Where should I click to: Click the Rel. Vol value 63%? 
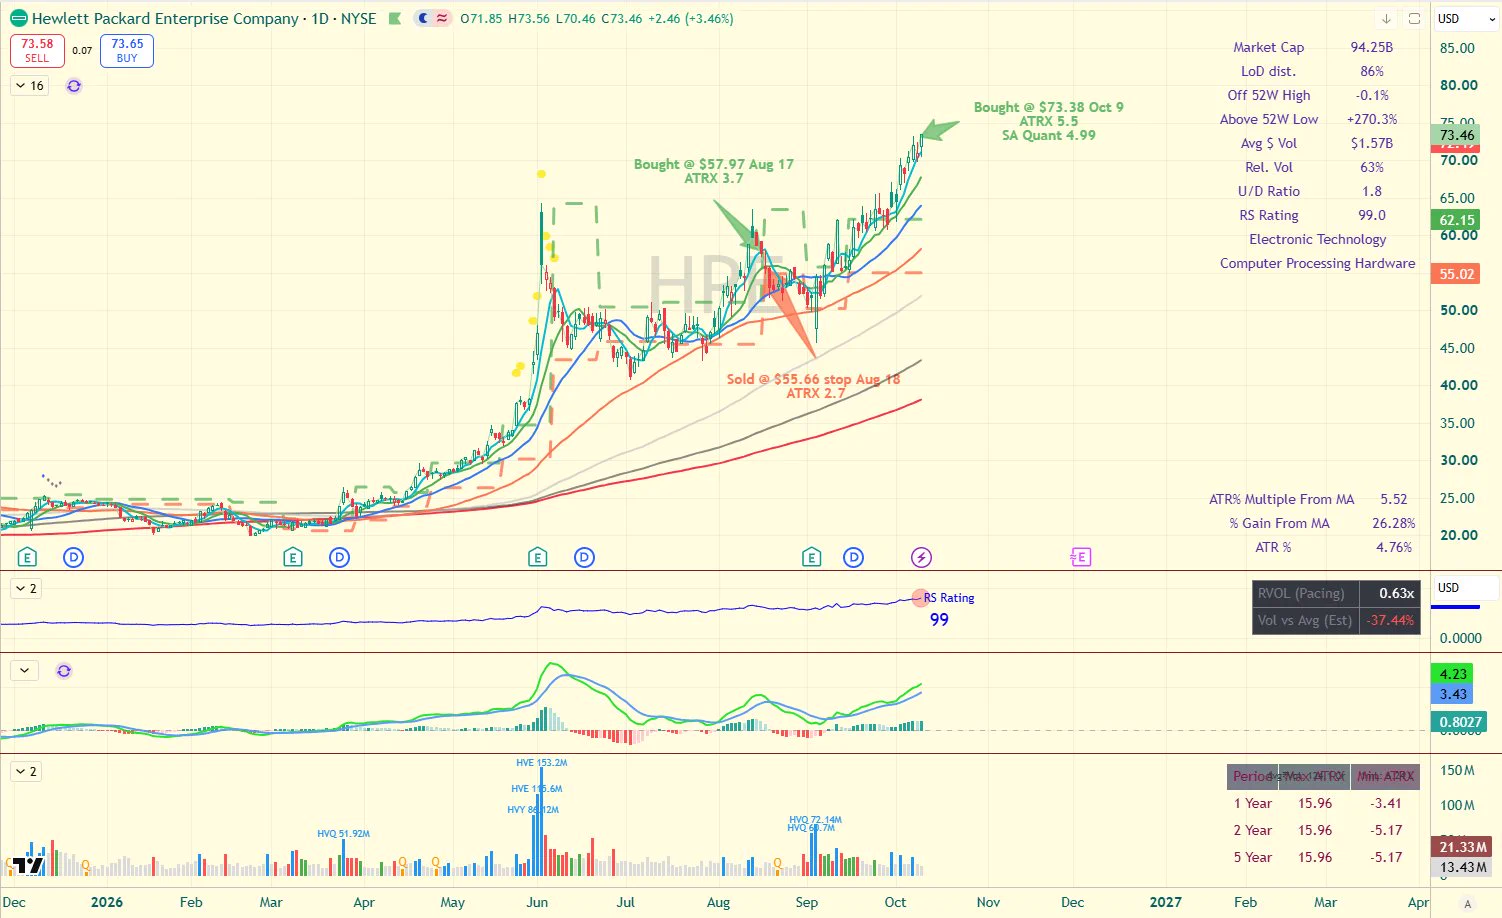tap(1371, 167)
